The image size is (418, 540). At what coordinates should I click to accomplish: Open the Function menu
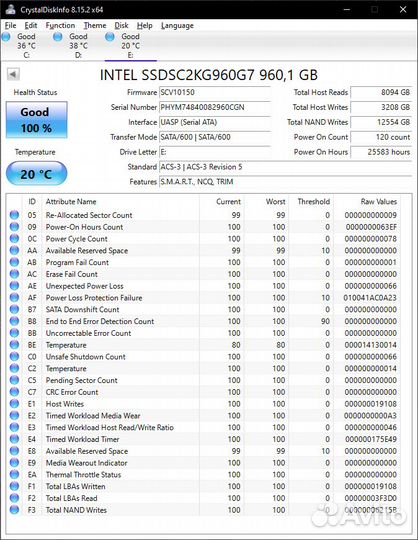click(60, 25)
